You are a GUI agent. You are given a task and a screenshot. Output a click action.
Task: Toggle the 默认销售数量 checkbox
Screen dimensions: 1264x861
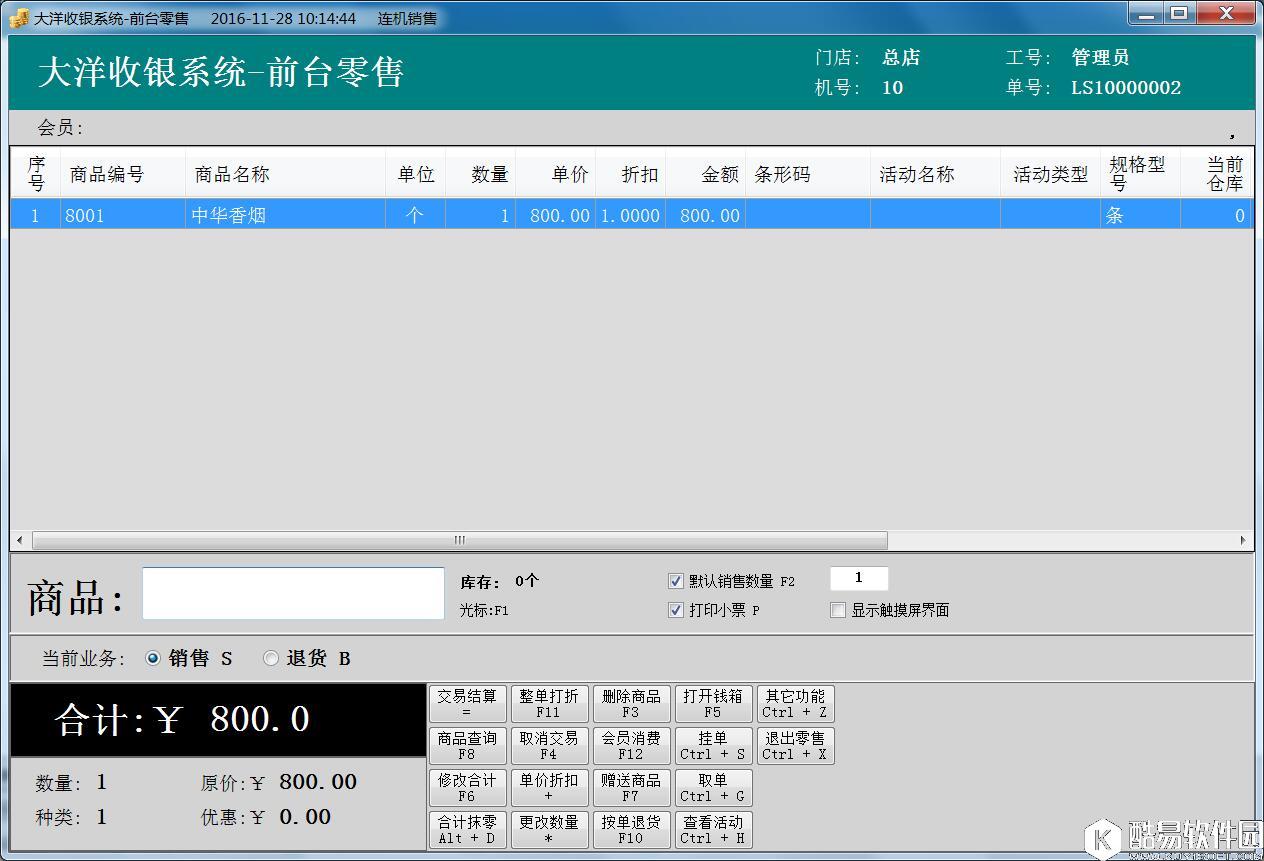pyautogui.click(x=676, y=581)
